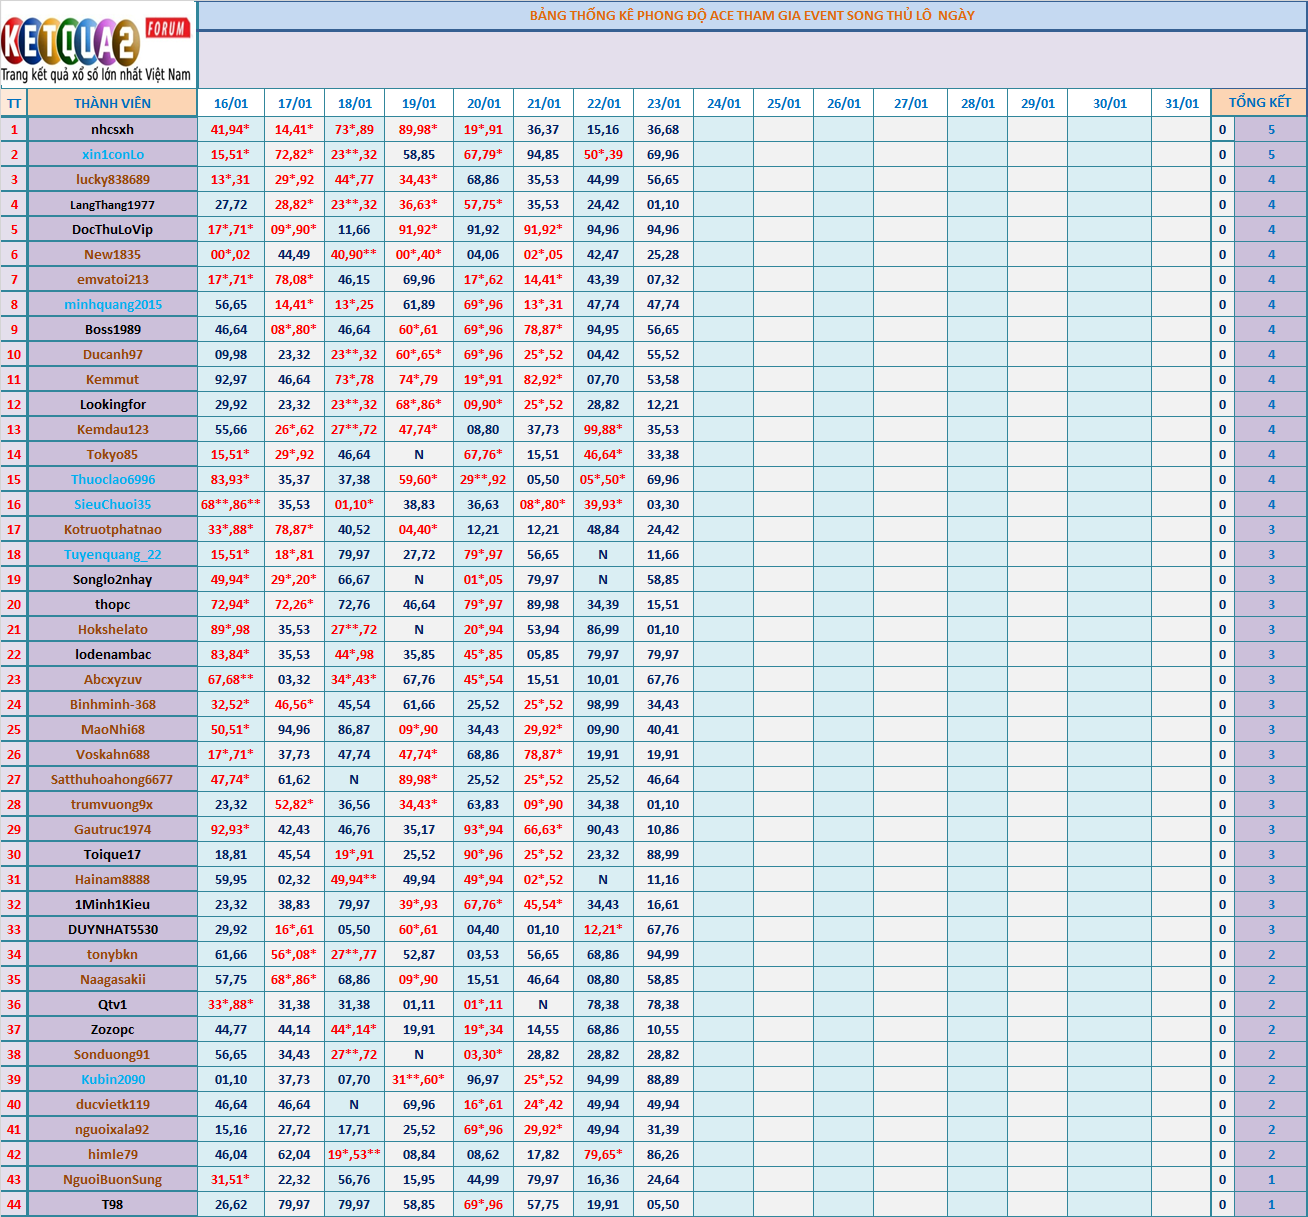The image size is (1308, 1217).
Task: Select member name NguoiBuonSung
Action: [112, 1179]
